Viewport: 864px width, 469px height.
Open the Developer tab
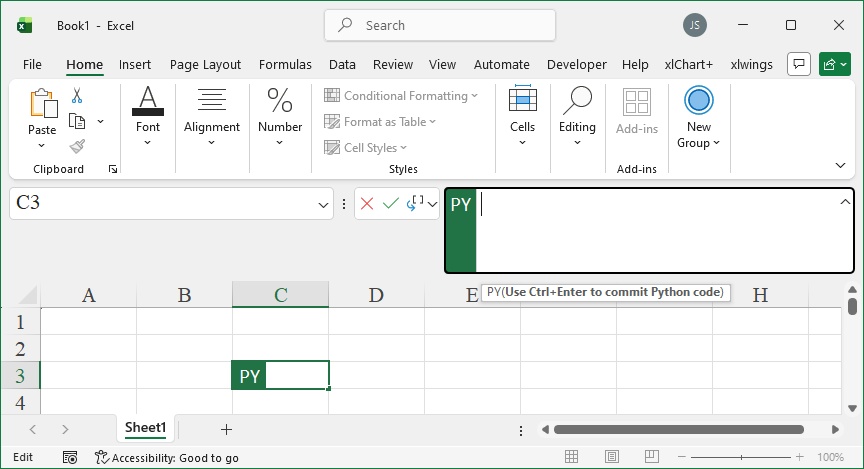pyautogui.click(x=576, y=64)
